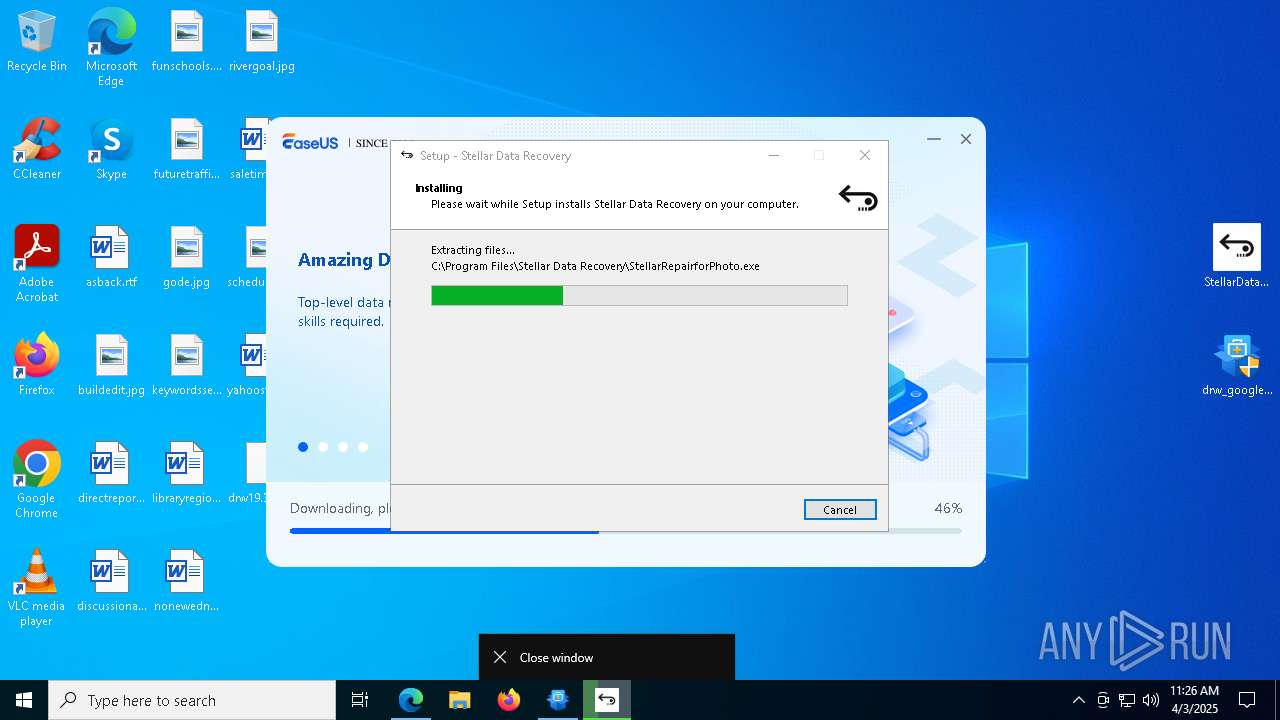
Task: Click the taskbar search box
Action: (x=192, y=700)
